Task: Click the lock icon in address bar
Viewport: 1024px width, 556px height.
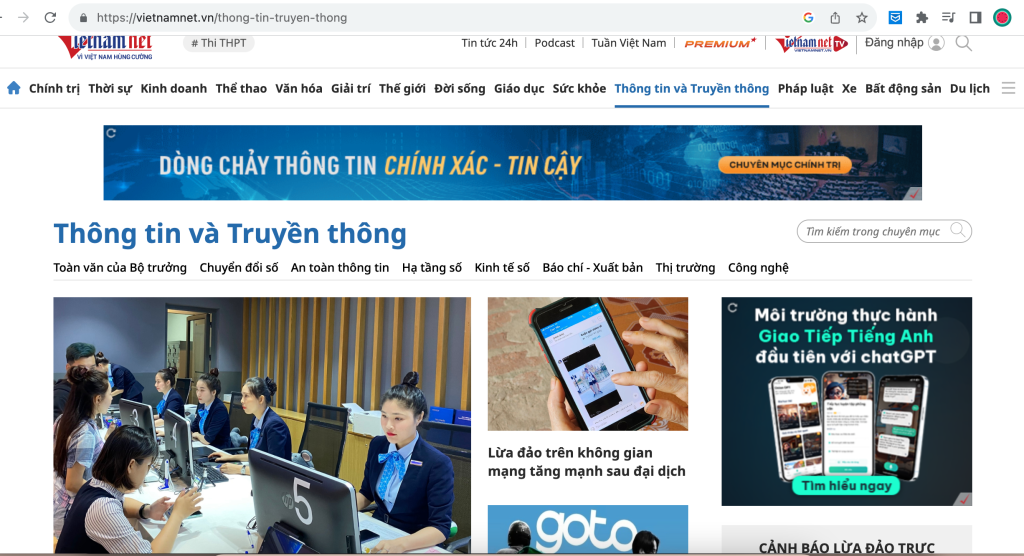Action: (83, 18)
